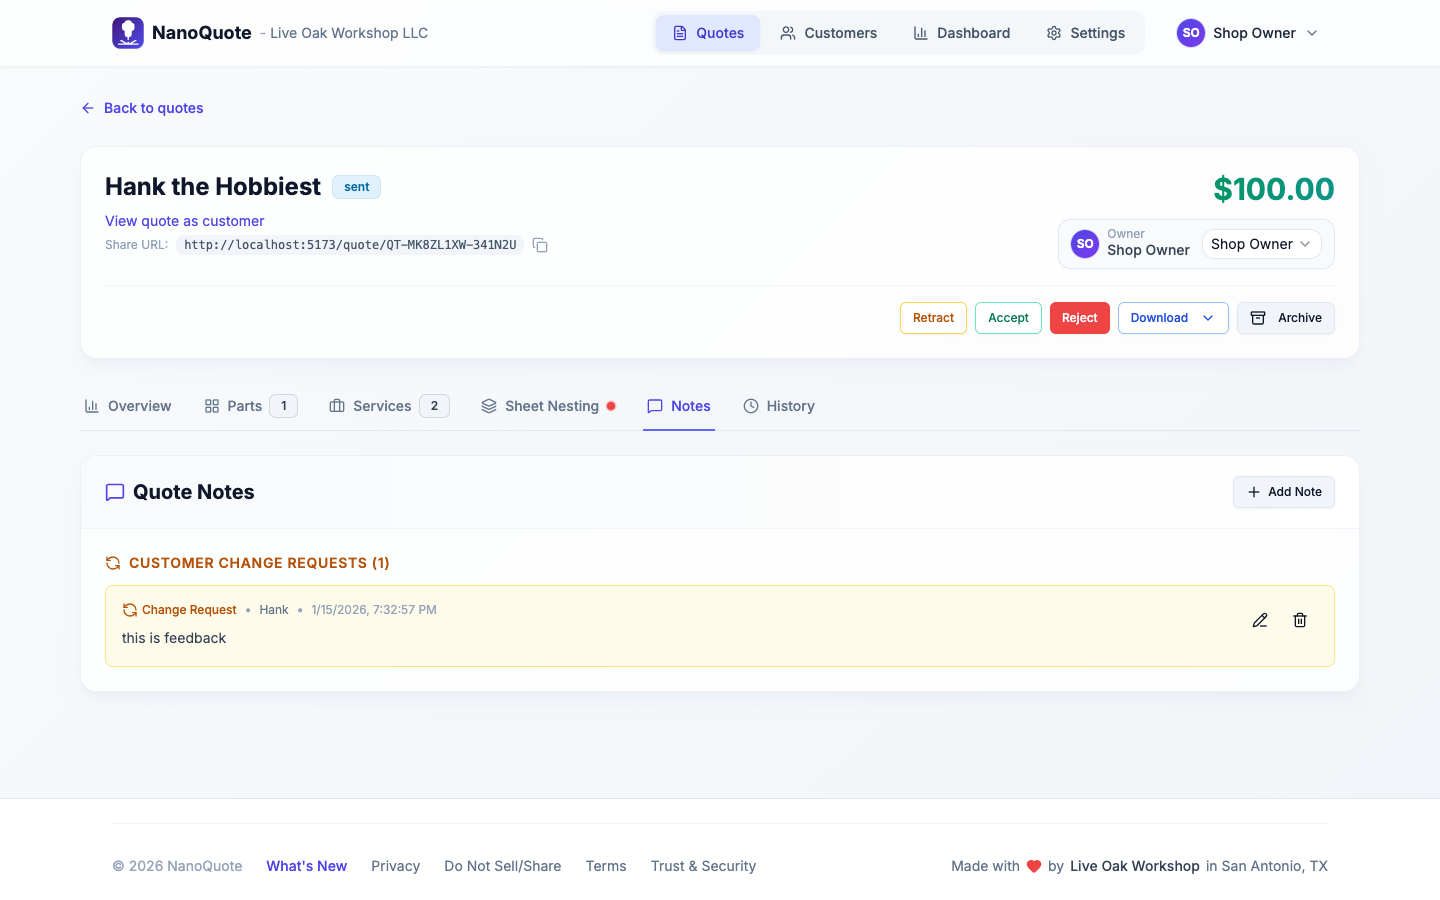Open the History tab

[779, 406]
